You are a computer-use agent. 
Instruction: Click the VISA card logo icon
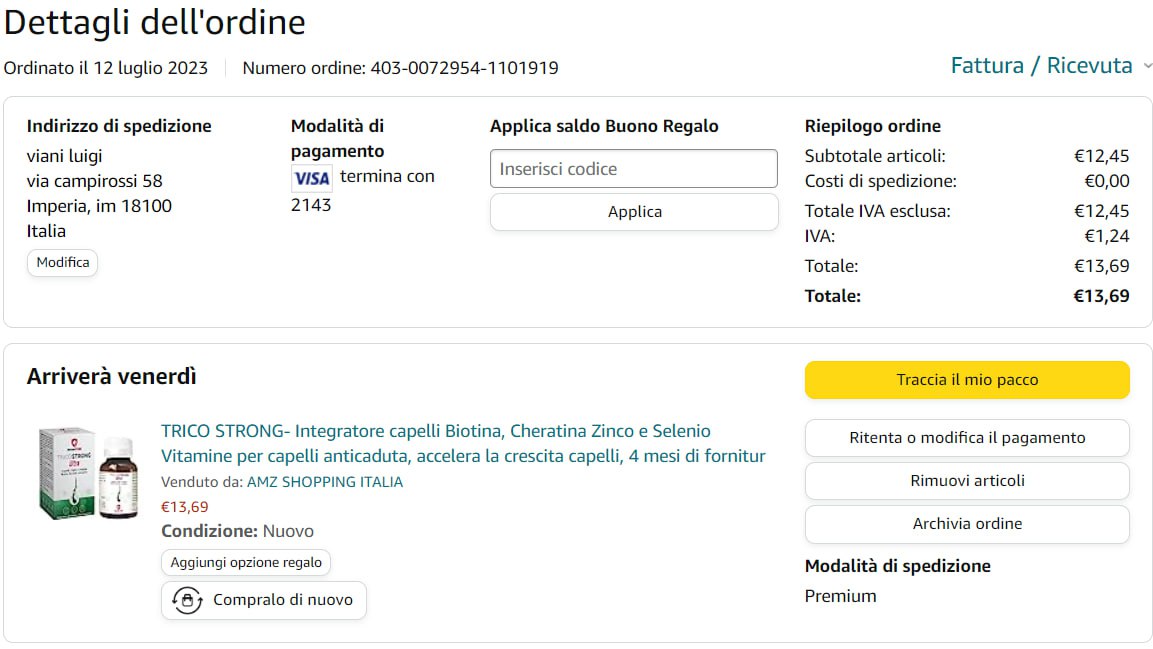point(312,178)
